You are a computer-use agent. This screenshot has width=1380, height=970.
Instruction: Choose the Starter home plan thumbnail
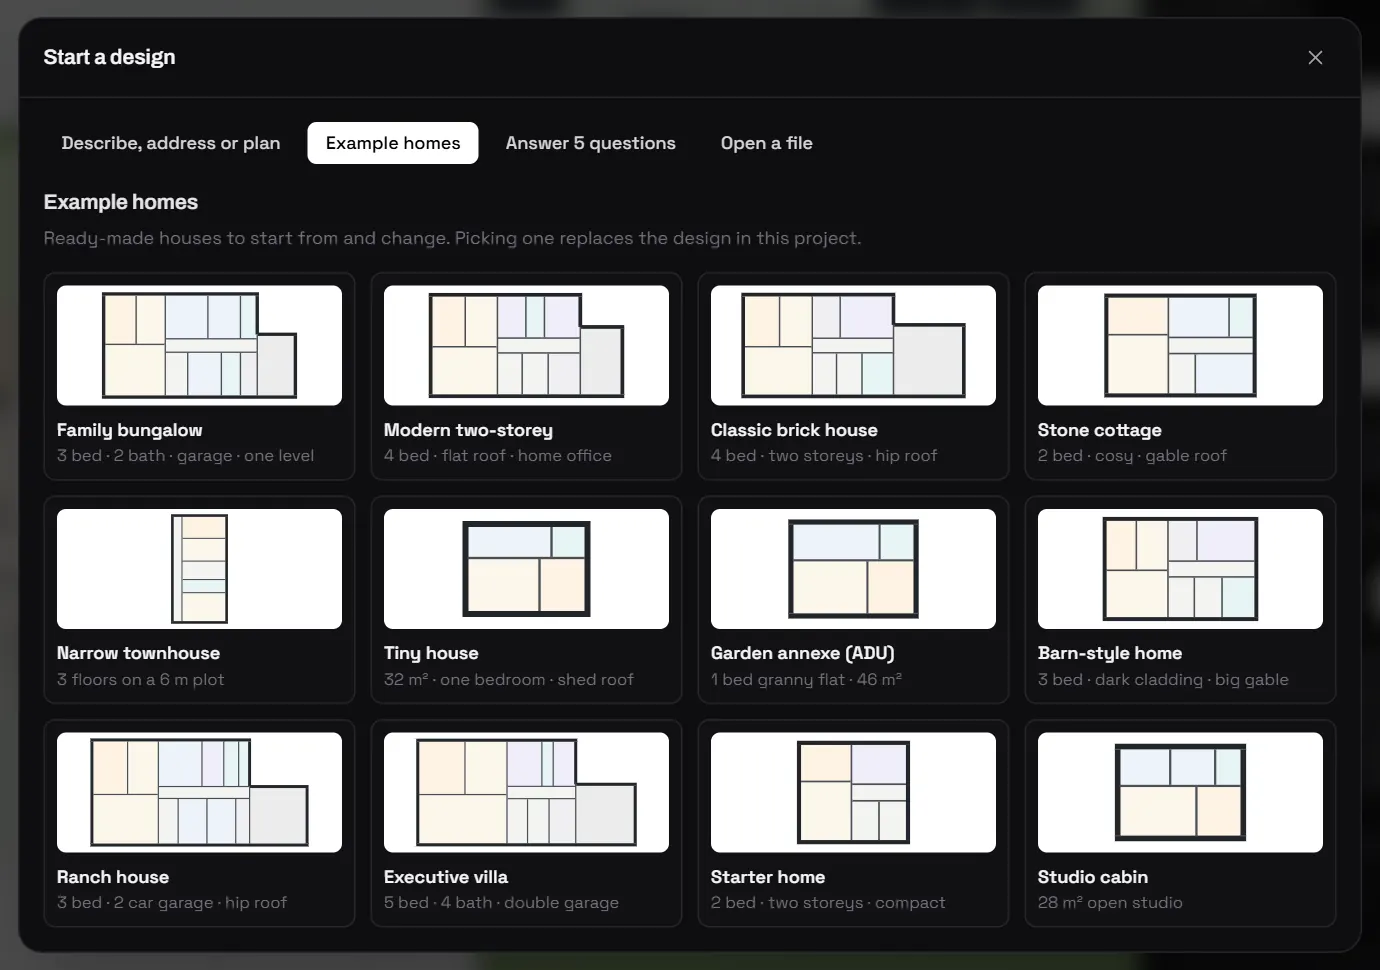[x=853, y=792]
